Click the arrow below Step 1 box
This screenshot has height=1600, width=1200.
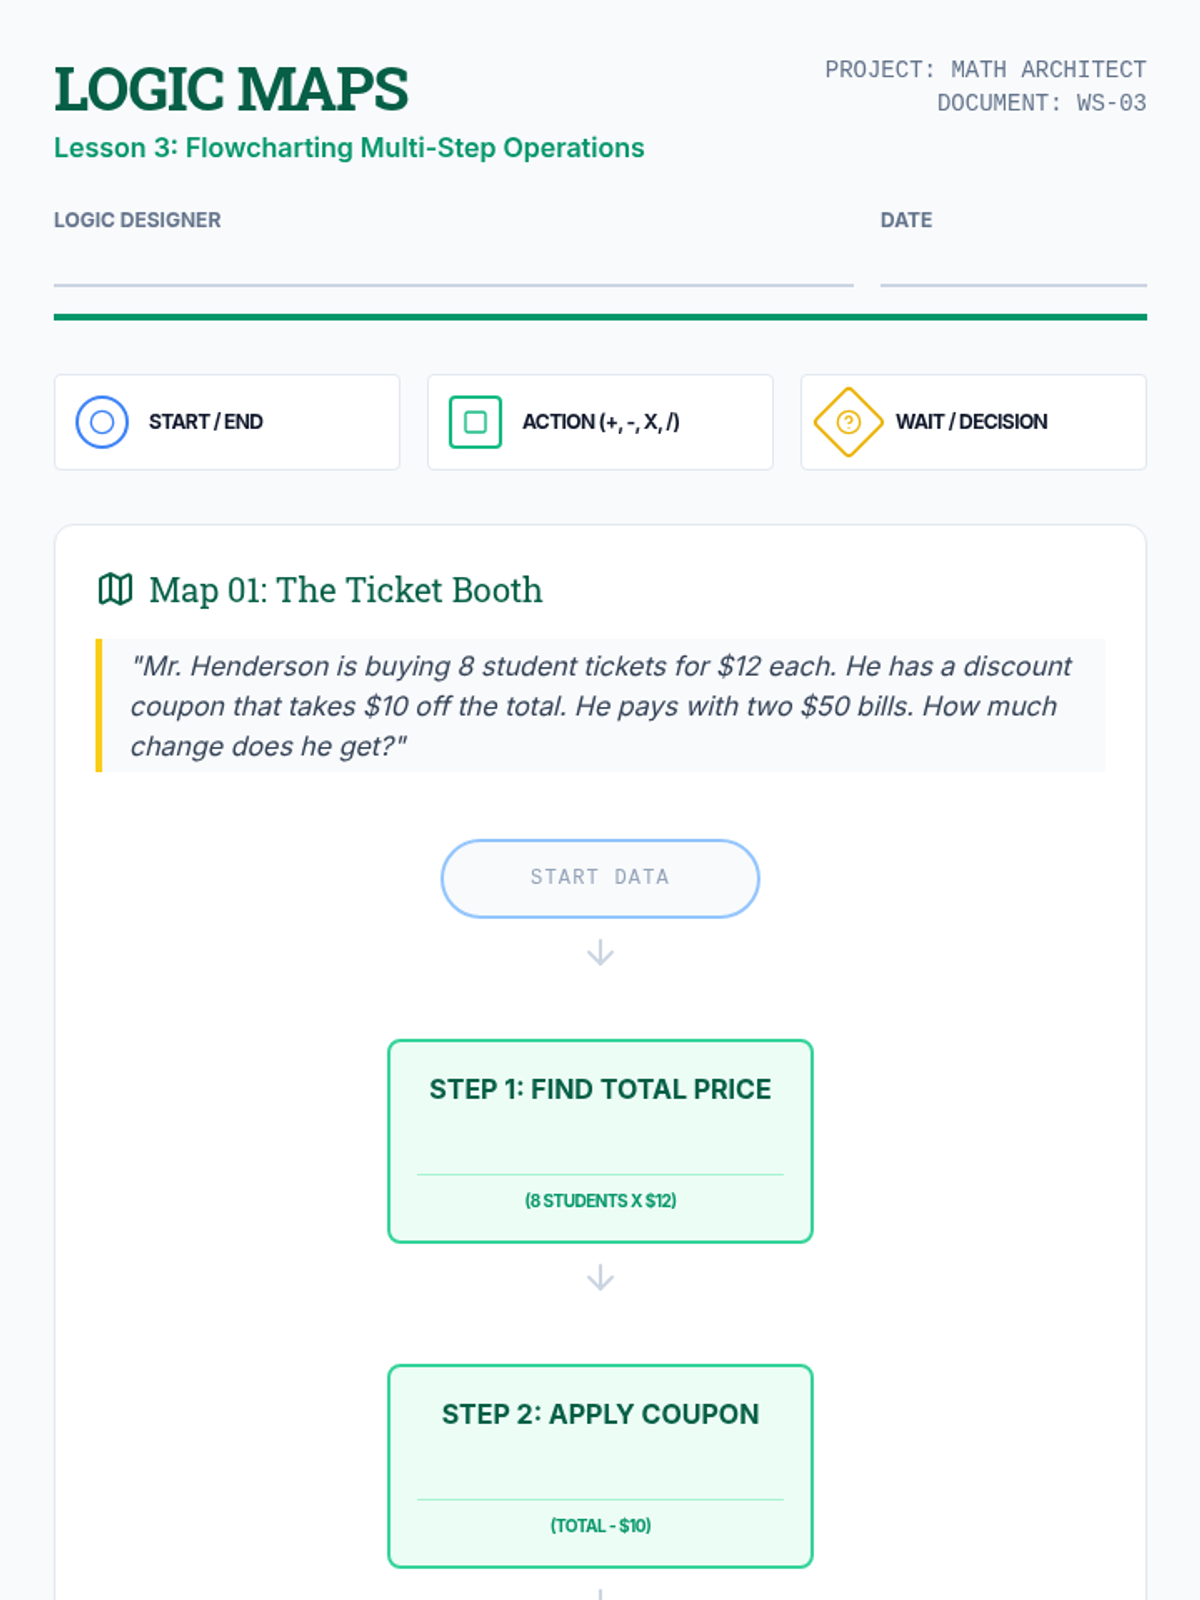pyautogui.click(x=600, y=1278)
